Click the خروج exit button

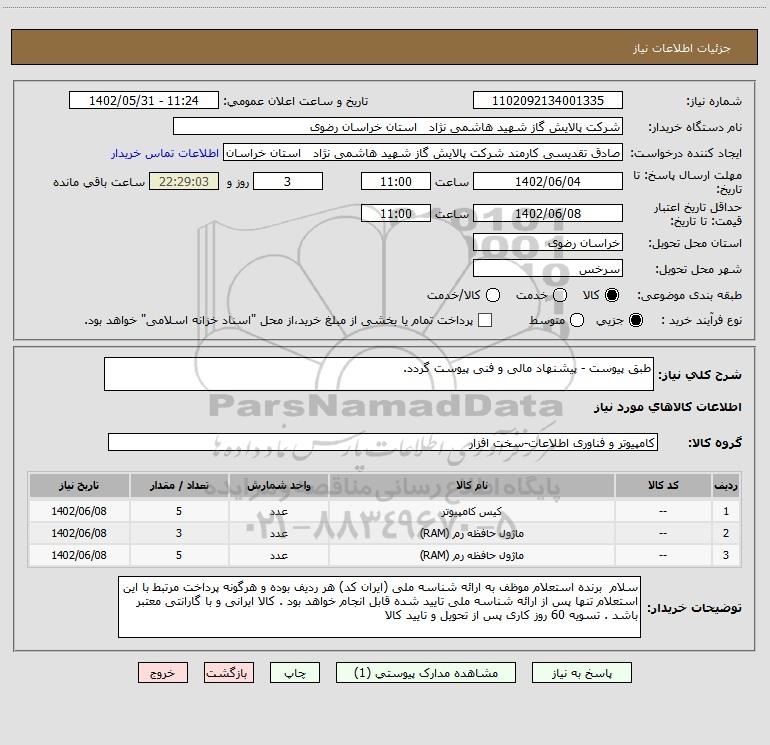[163, 673]
